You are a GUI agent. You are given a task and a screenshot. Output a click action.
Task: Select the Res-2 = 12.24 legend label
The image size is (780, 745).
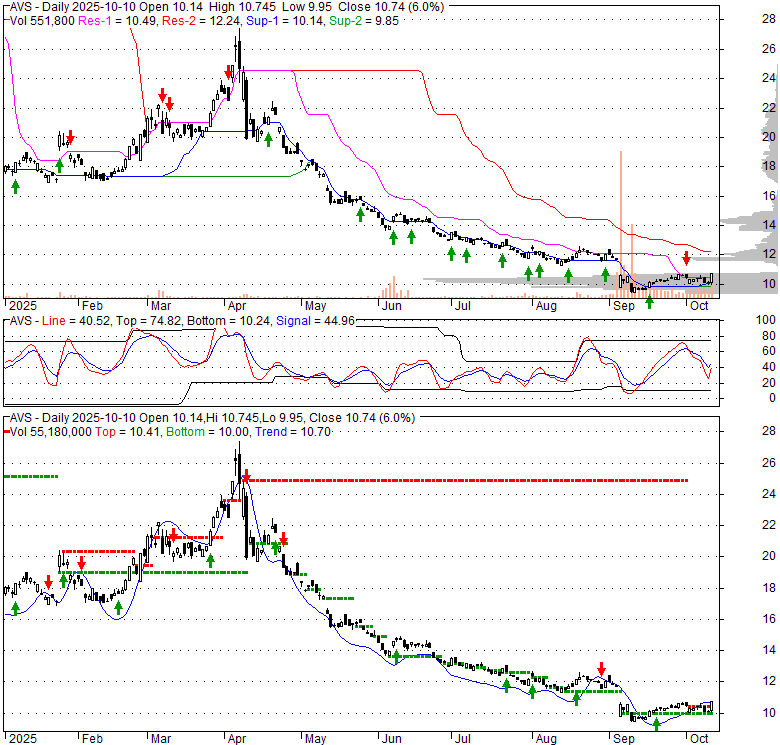pyautogui.click(x=191, y=19)
